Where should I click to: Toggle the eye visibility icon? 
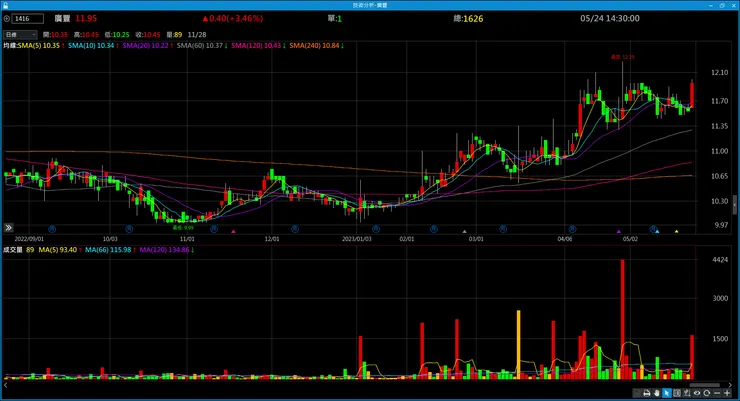(x=697, y=393)
